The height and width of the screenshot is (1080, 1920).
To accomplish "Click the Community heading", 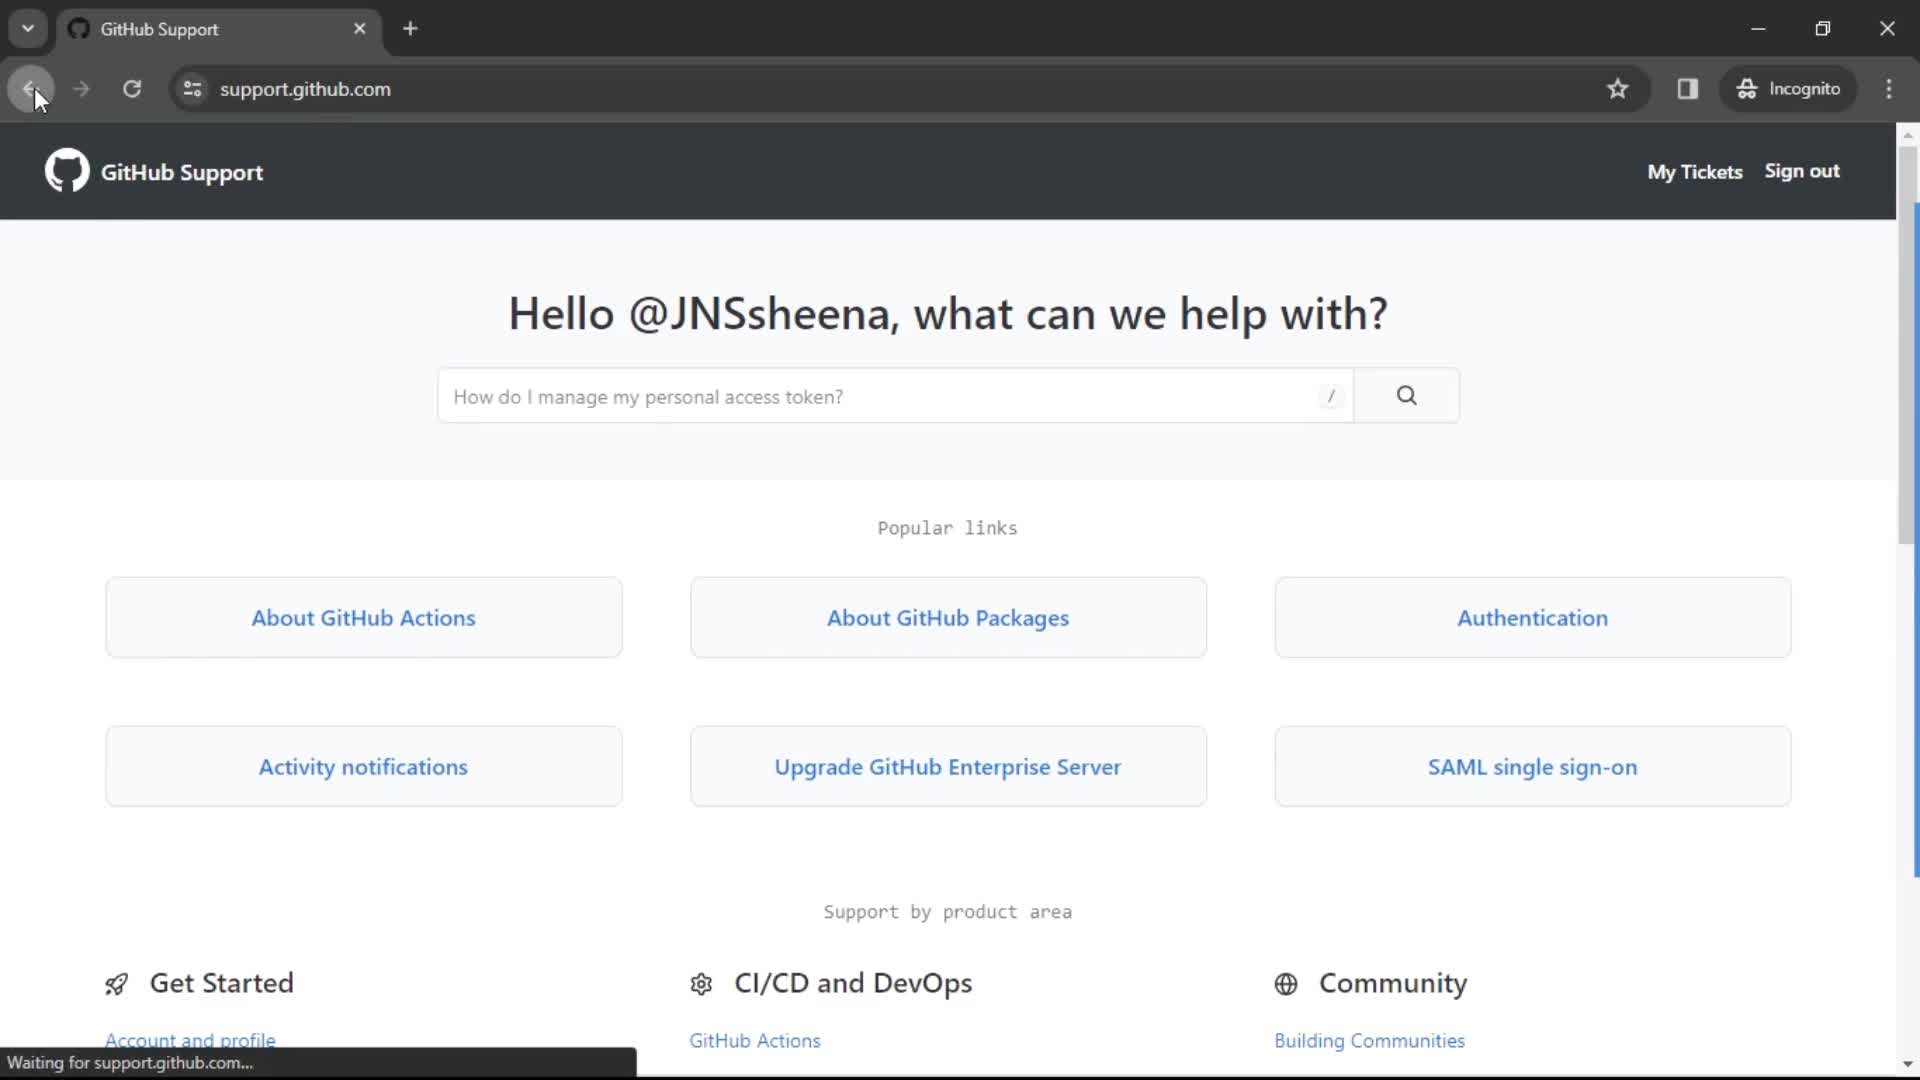I will 1393,984.
